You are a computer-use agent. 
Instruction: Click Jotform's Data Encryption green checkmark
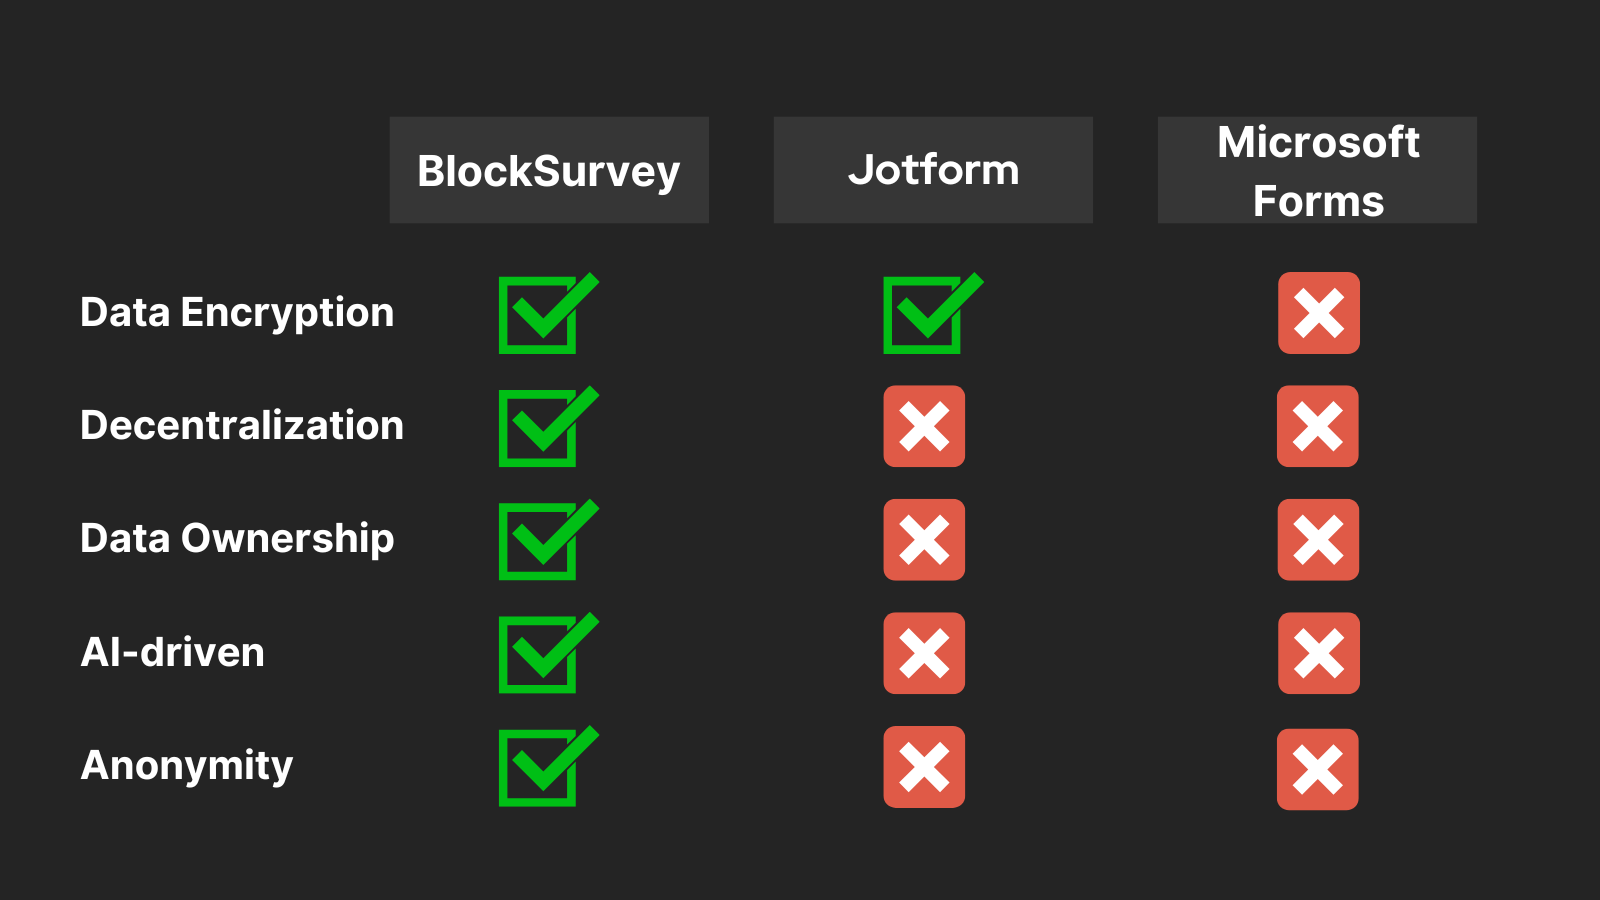932,313
